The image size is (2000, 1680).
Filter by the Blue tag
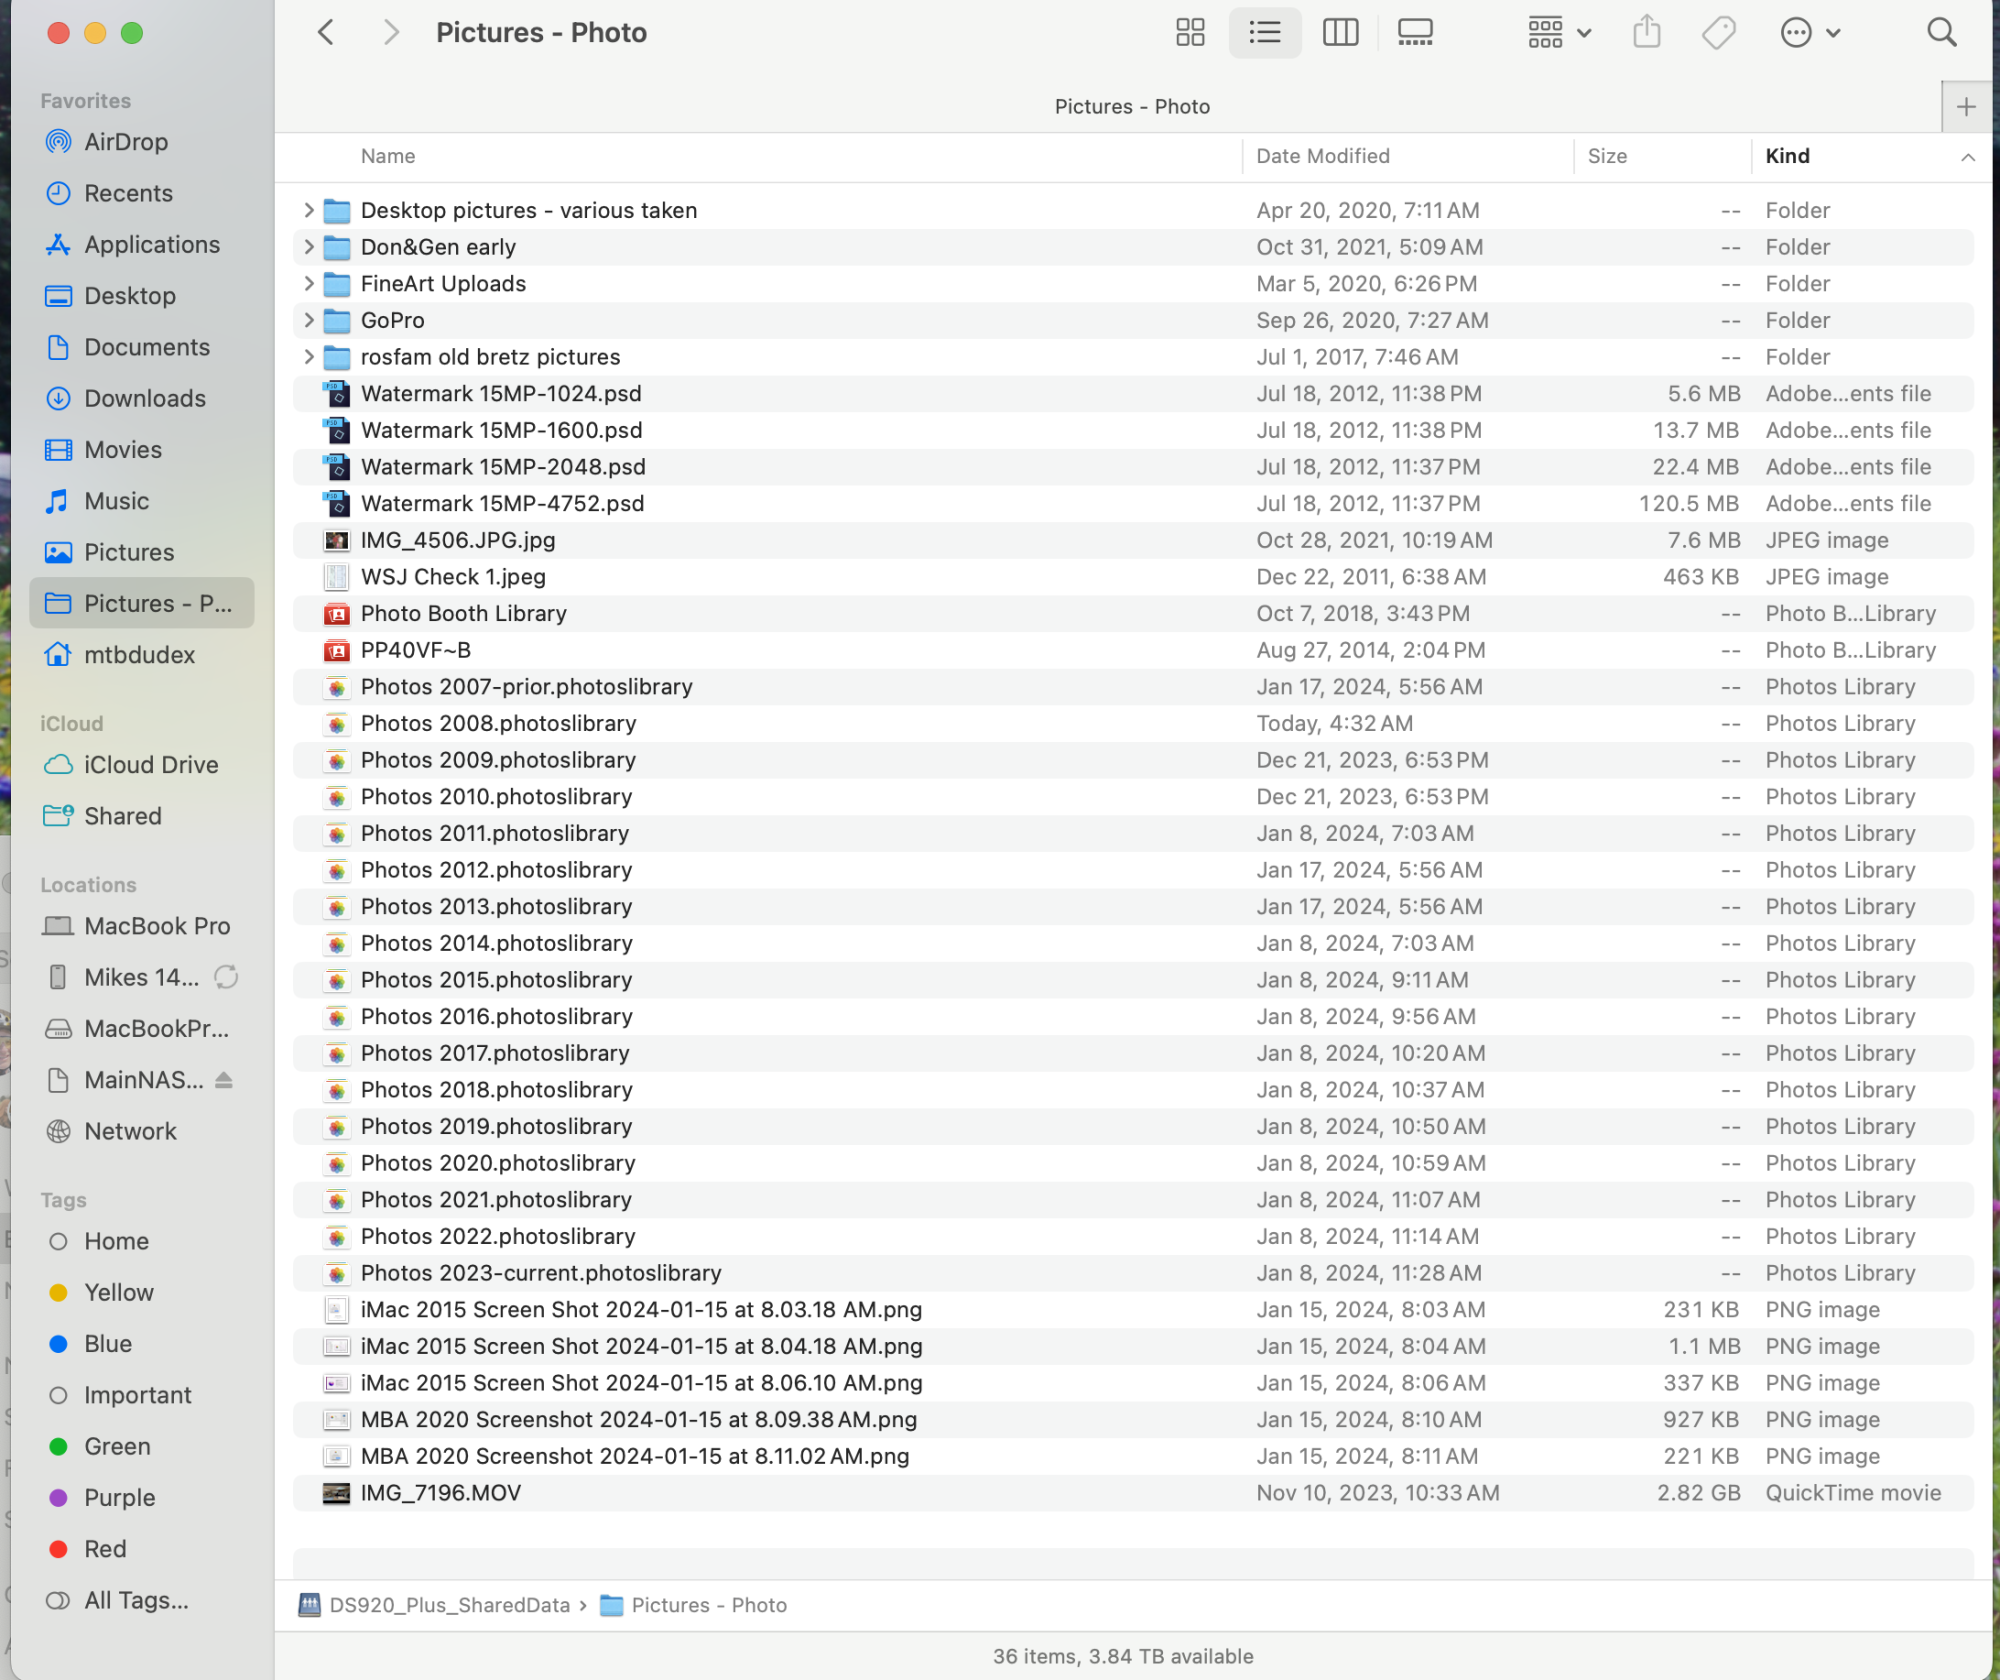click(x=108, y=1344)
